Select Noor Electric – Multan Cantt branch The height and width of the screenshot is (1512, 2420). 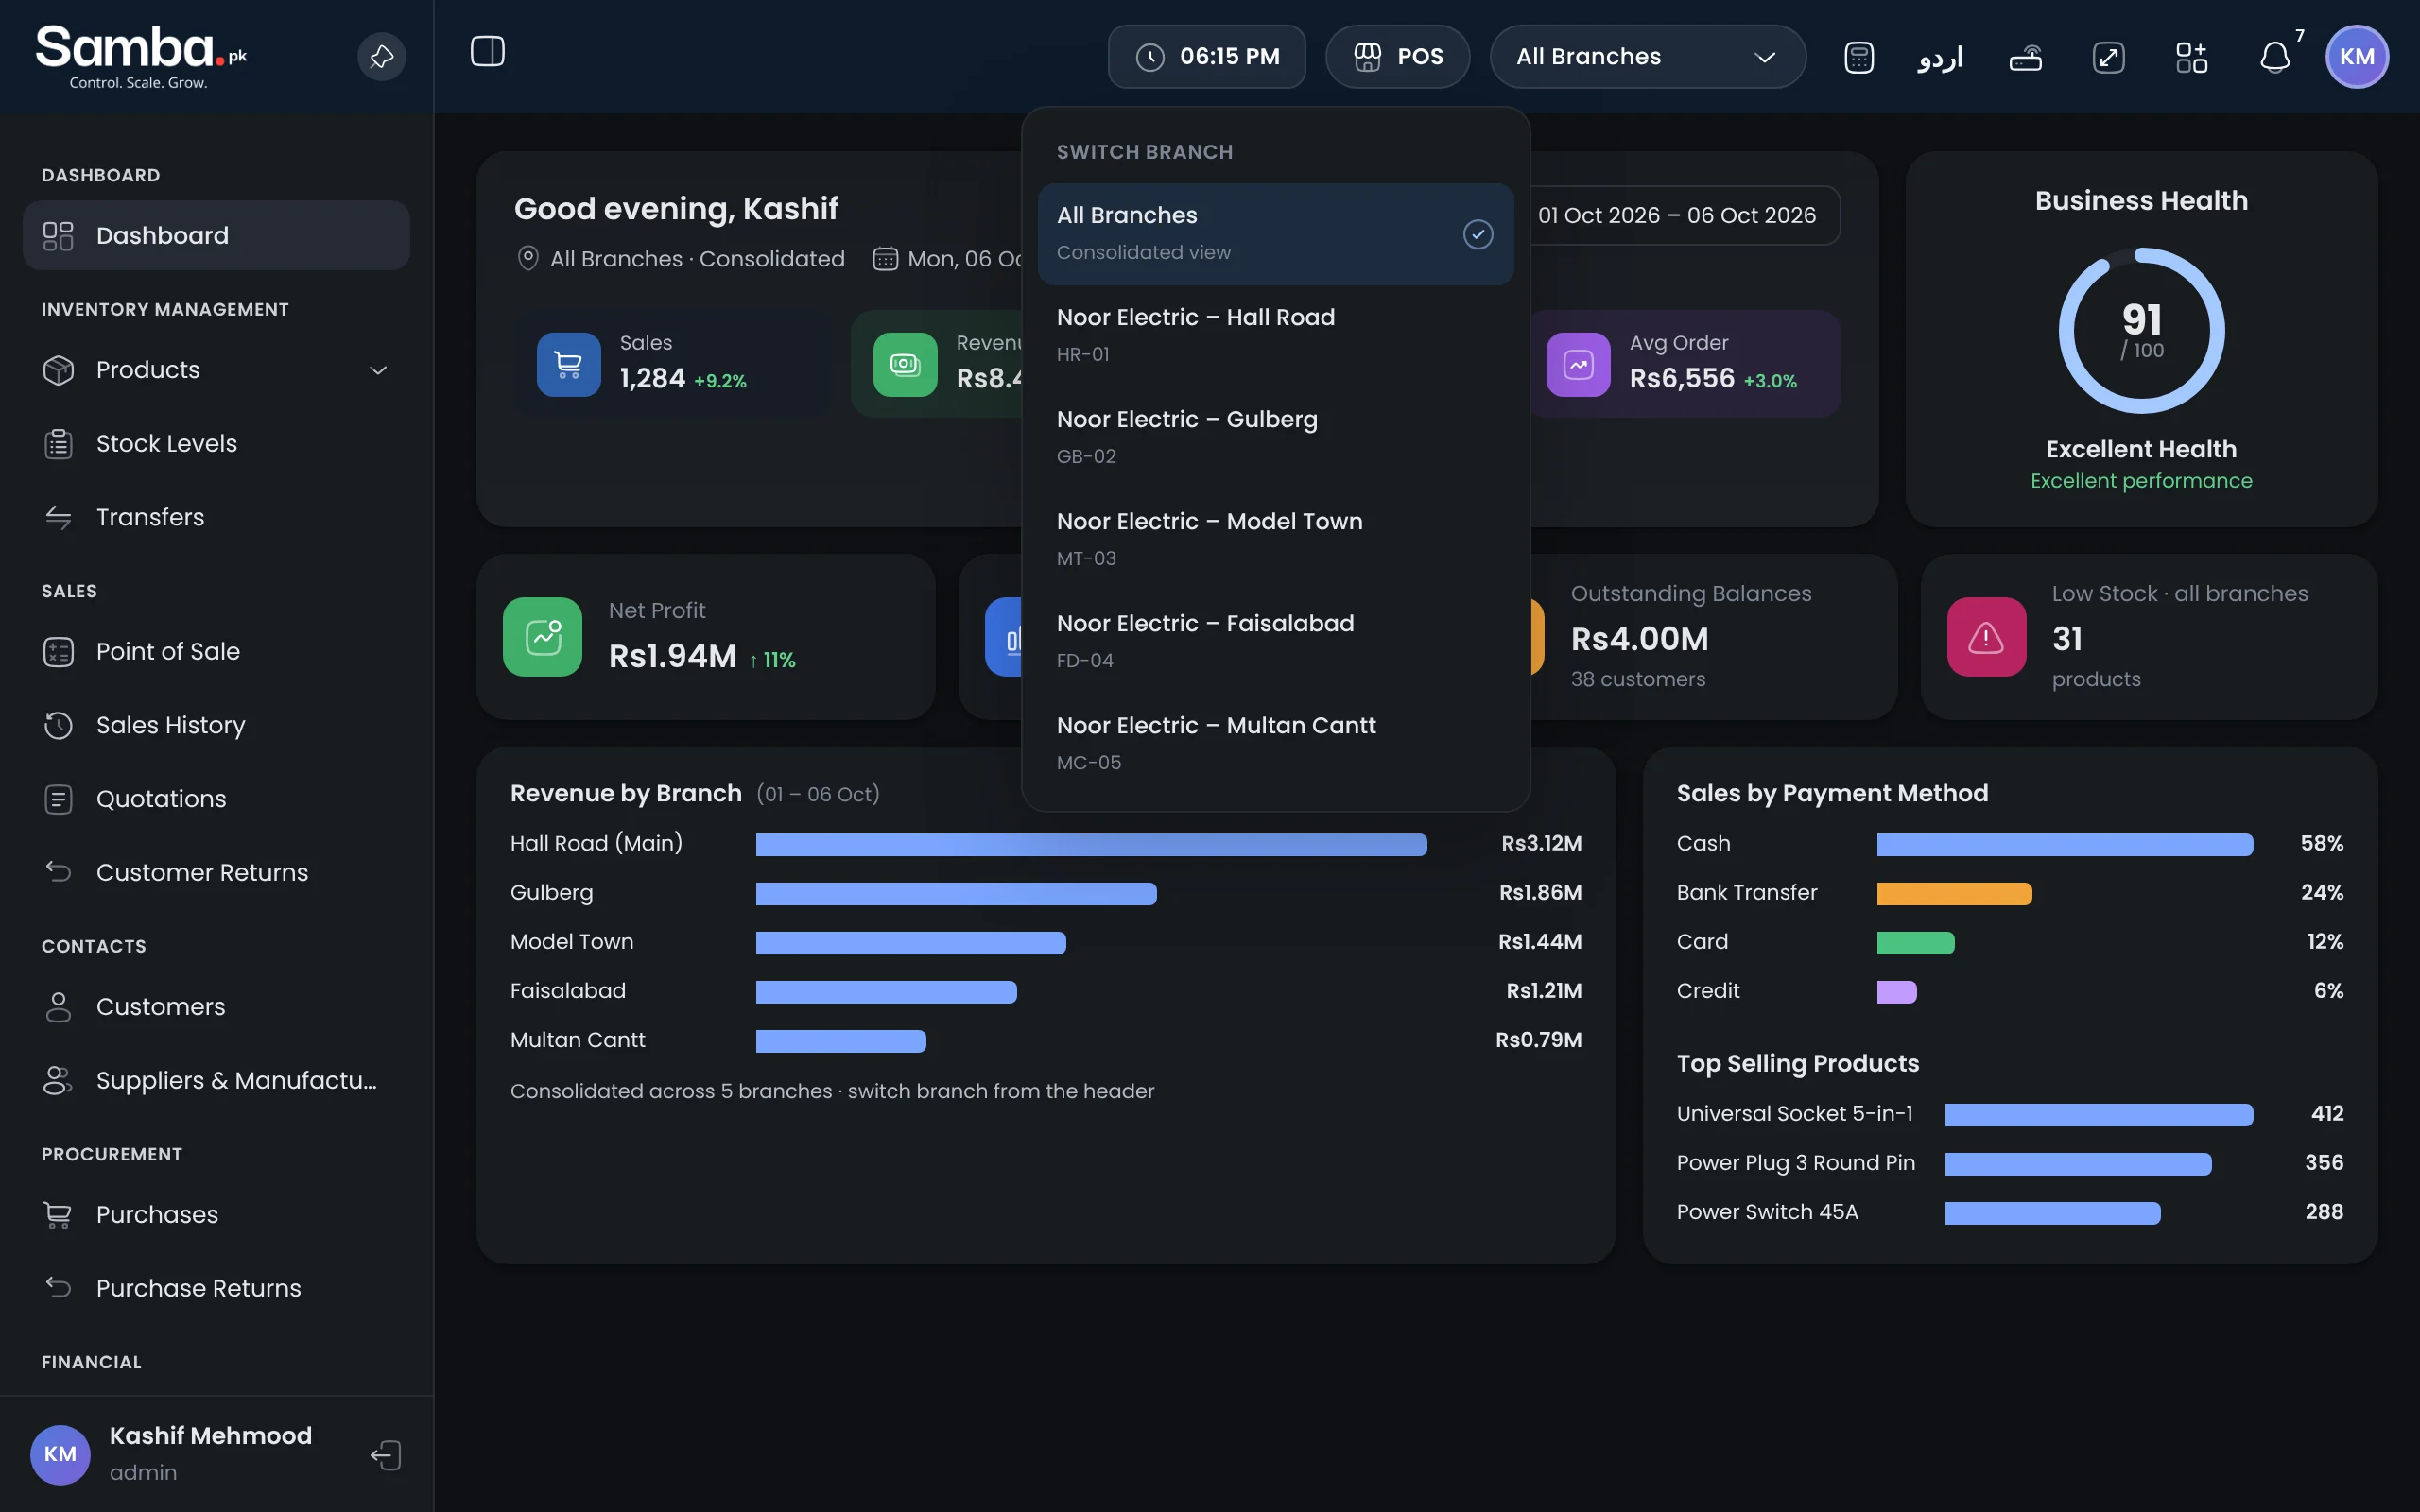[1275, 743]
